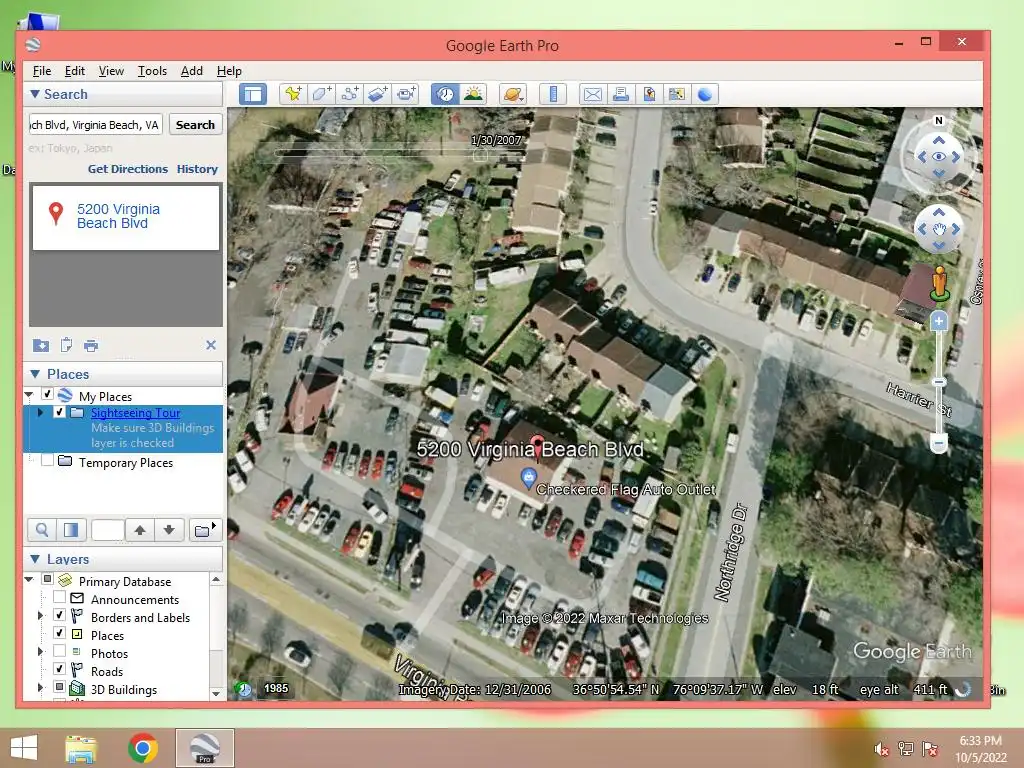Image resolution: width=1024 pixels, height=768 pixels.
Task: Check the Temporary Places checkbox
Action: tap(47, 460)
